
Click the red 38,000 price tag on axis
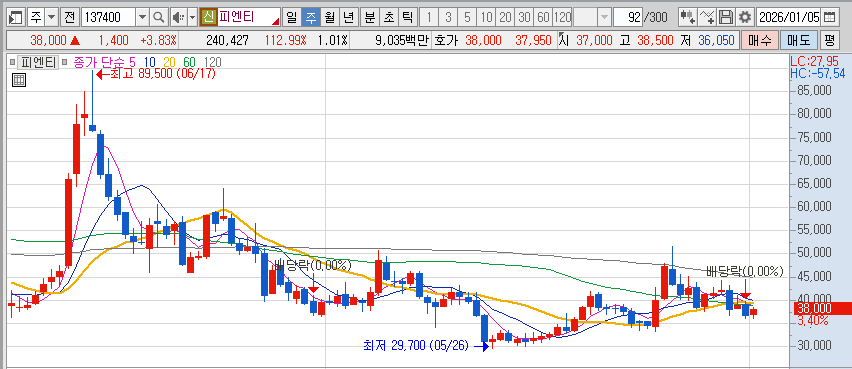click(x=822, y=309)
